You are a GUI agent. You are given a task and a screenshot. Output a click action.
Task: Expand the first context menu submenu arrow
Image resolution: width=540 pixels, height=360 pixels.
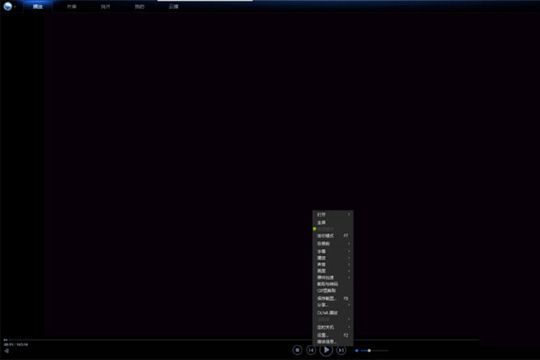tap(349, 215)
